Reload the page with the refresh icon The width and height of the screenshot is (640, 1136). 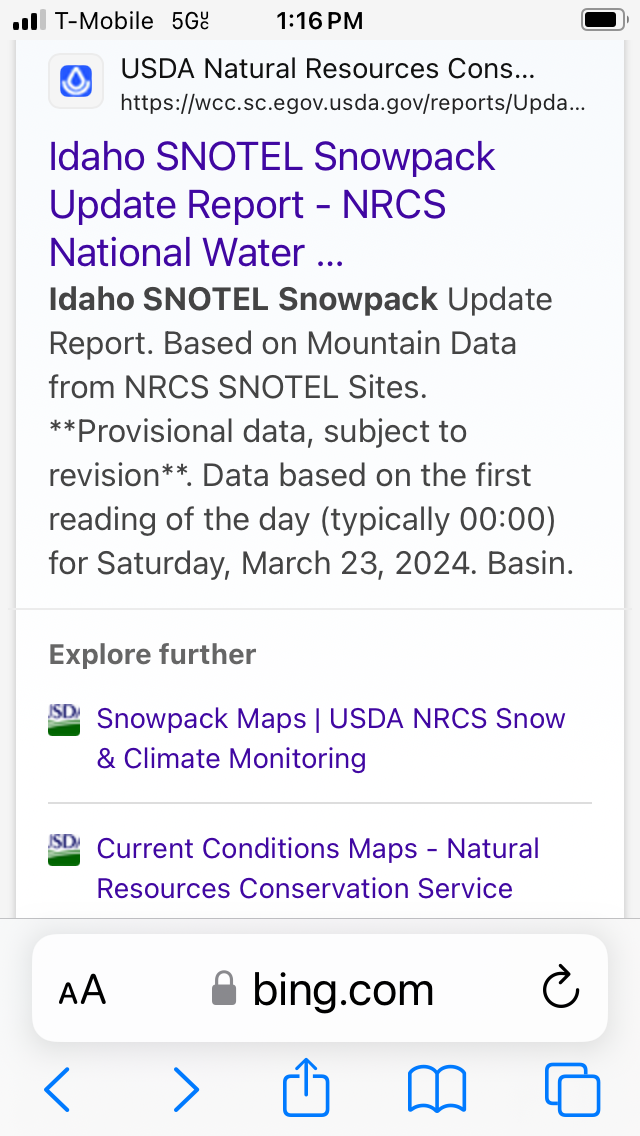point(560,990)
